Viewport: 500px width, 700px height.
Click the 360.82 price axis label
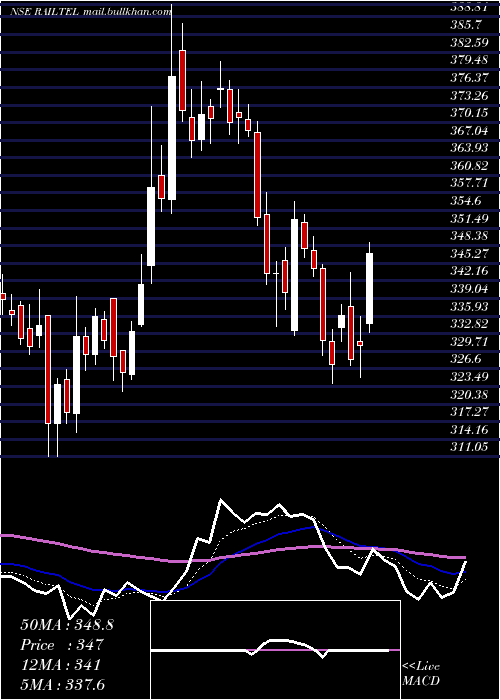[469, 166]
